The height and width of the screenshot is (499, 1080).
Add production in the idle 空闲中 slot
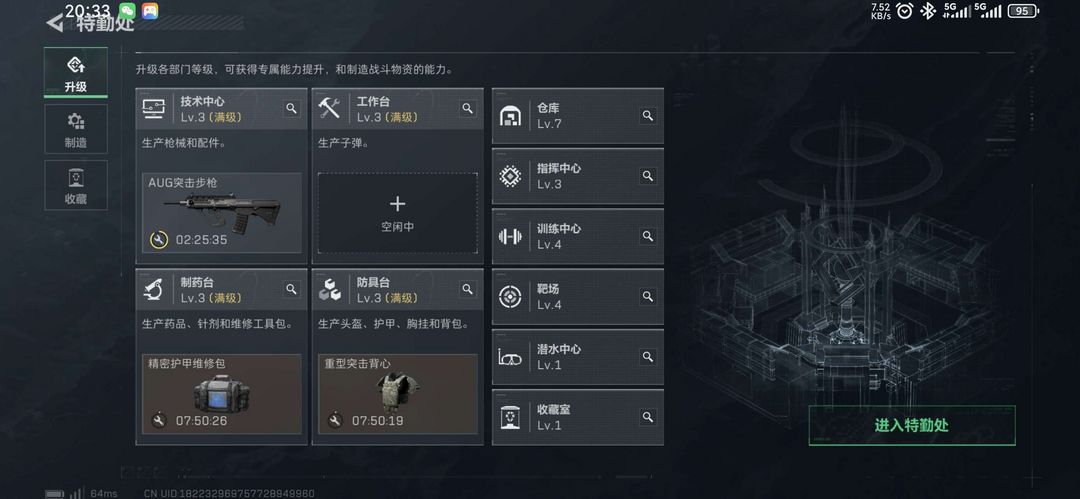pos(397,213)
